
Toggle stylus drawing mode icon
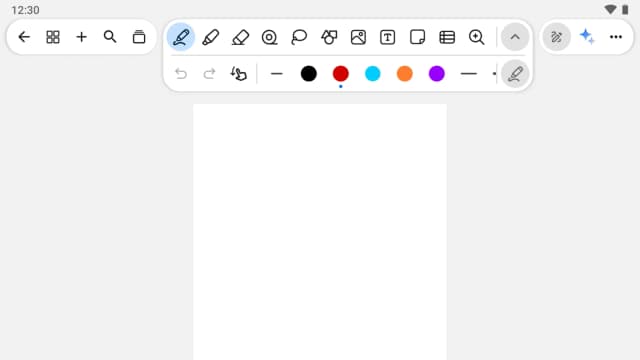click(557, 37)
